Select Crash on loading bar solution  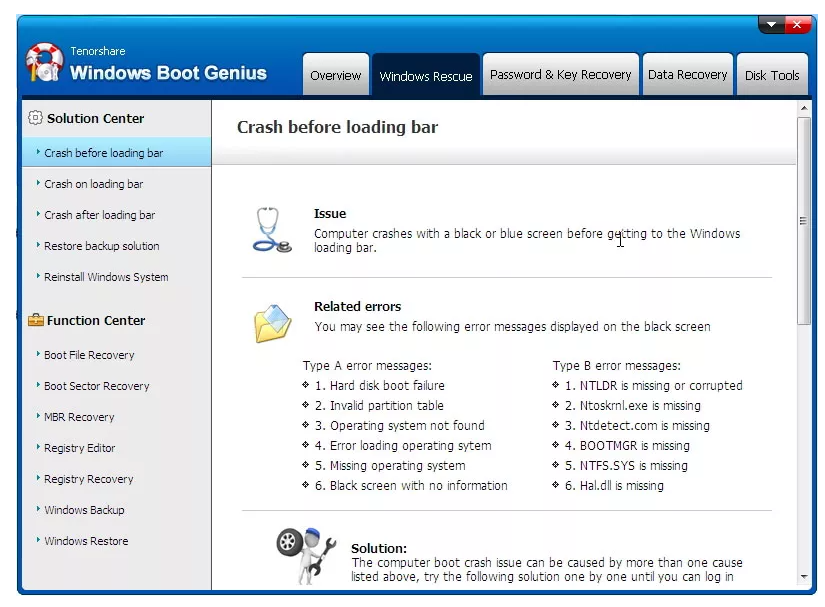click(94, 184)
